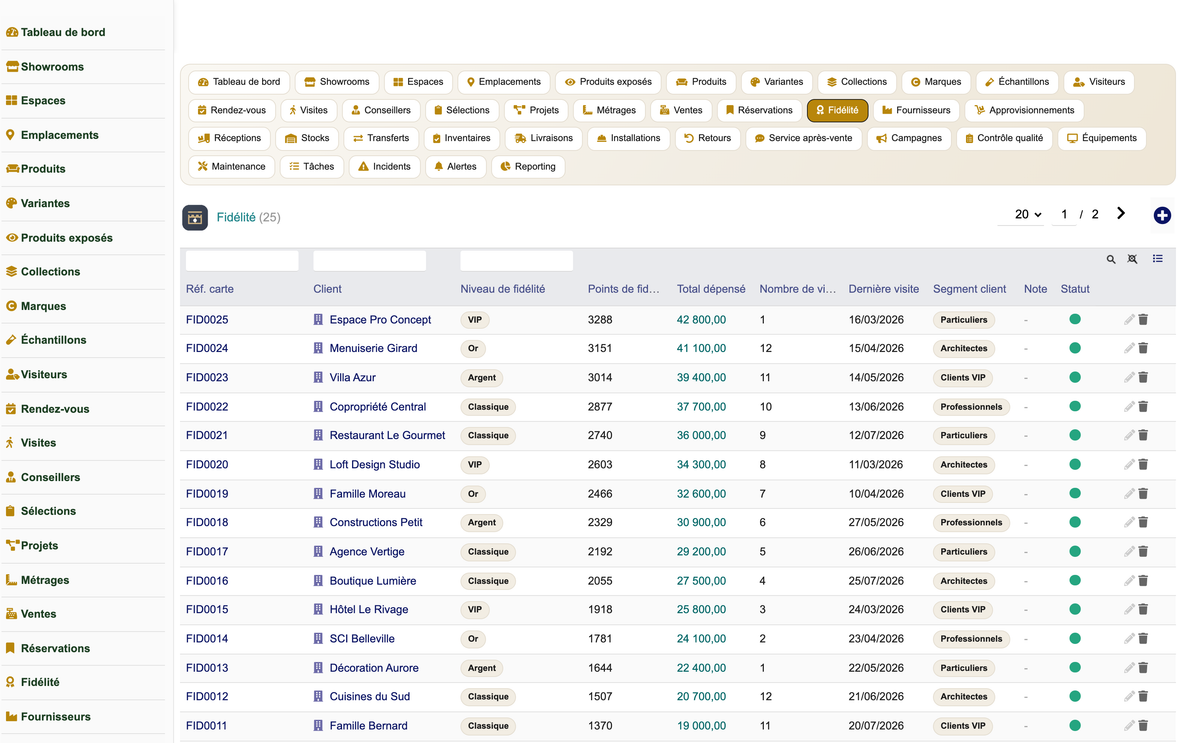Click the filter field above Client column
The width and height of the screenshot is (1200, 743).
[370, 260]
